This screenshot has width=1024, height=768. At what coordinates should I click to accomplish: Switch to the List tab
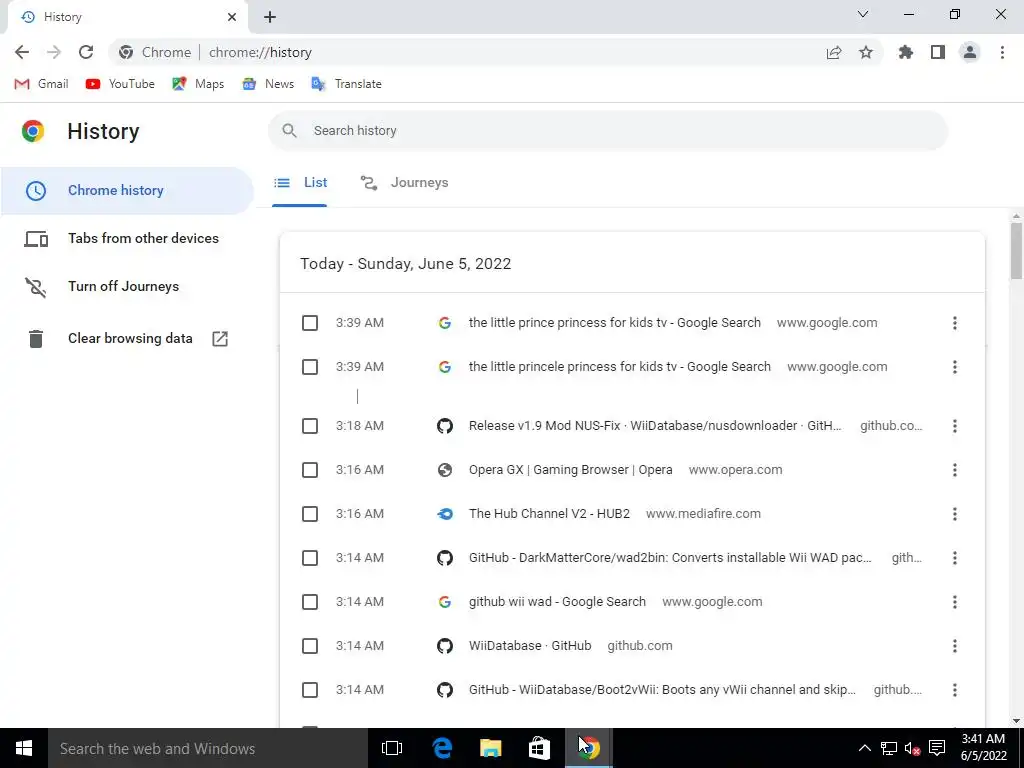point(300,183)
